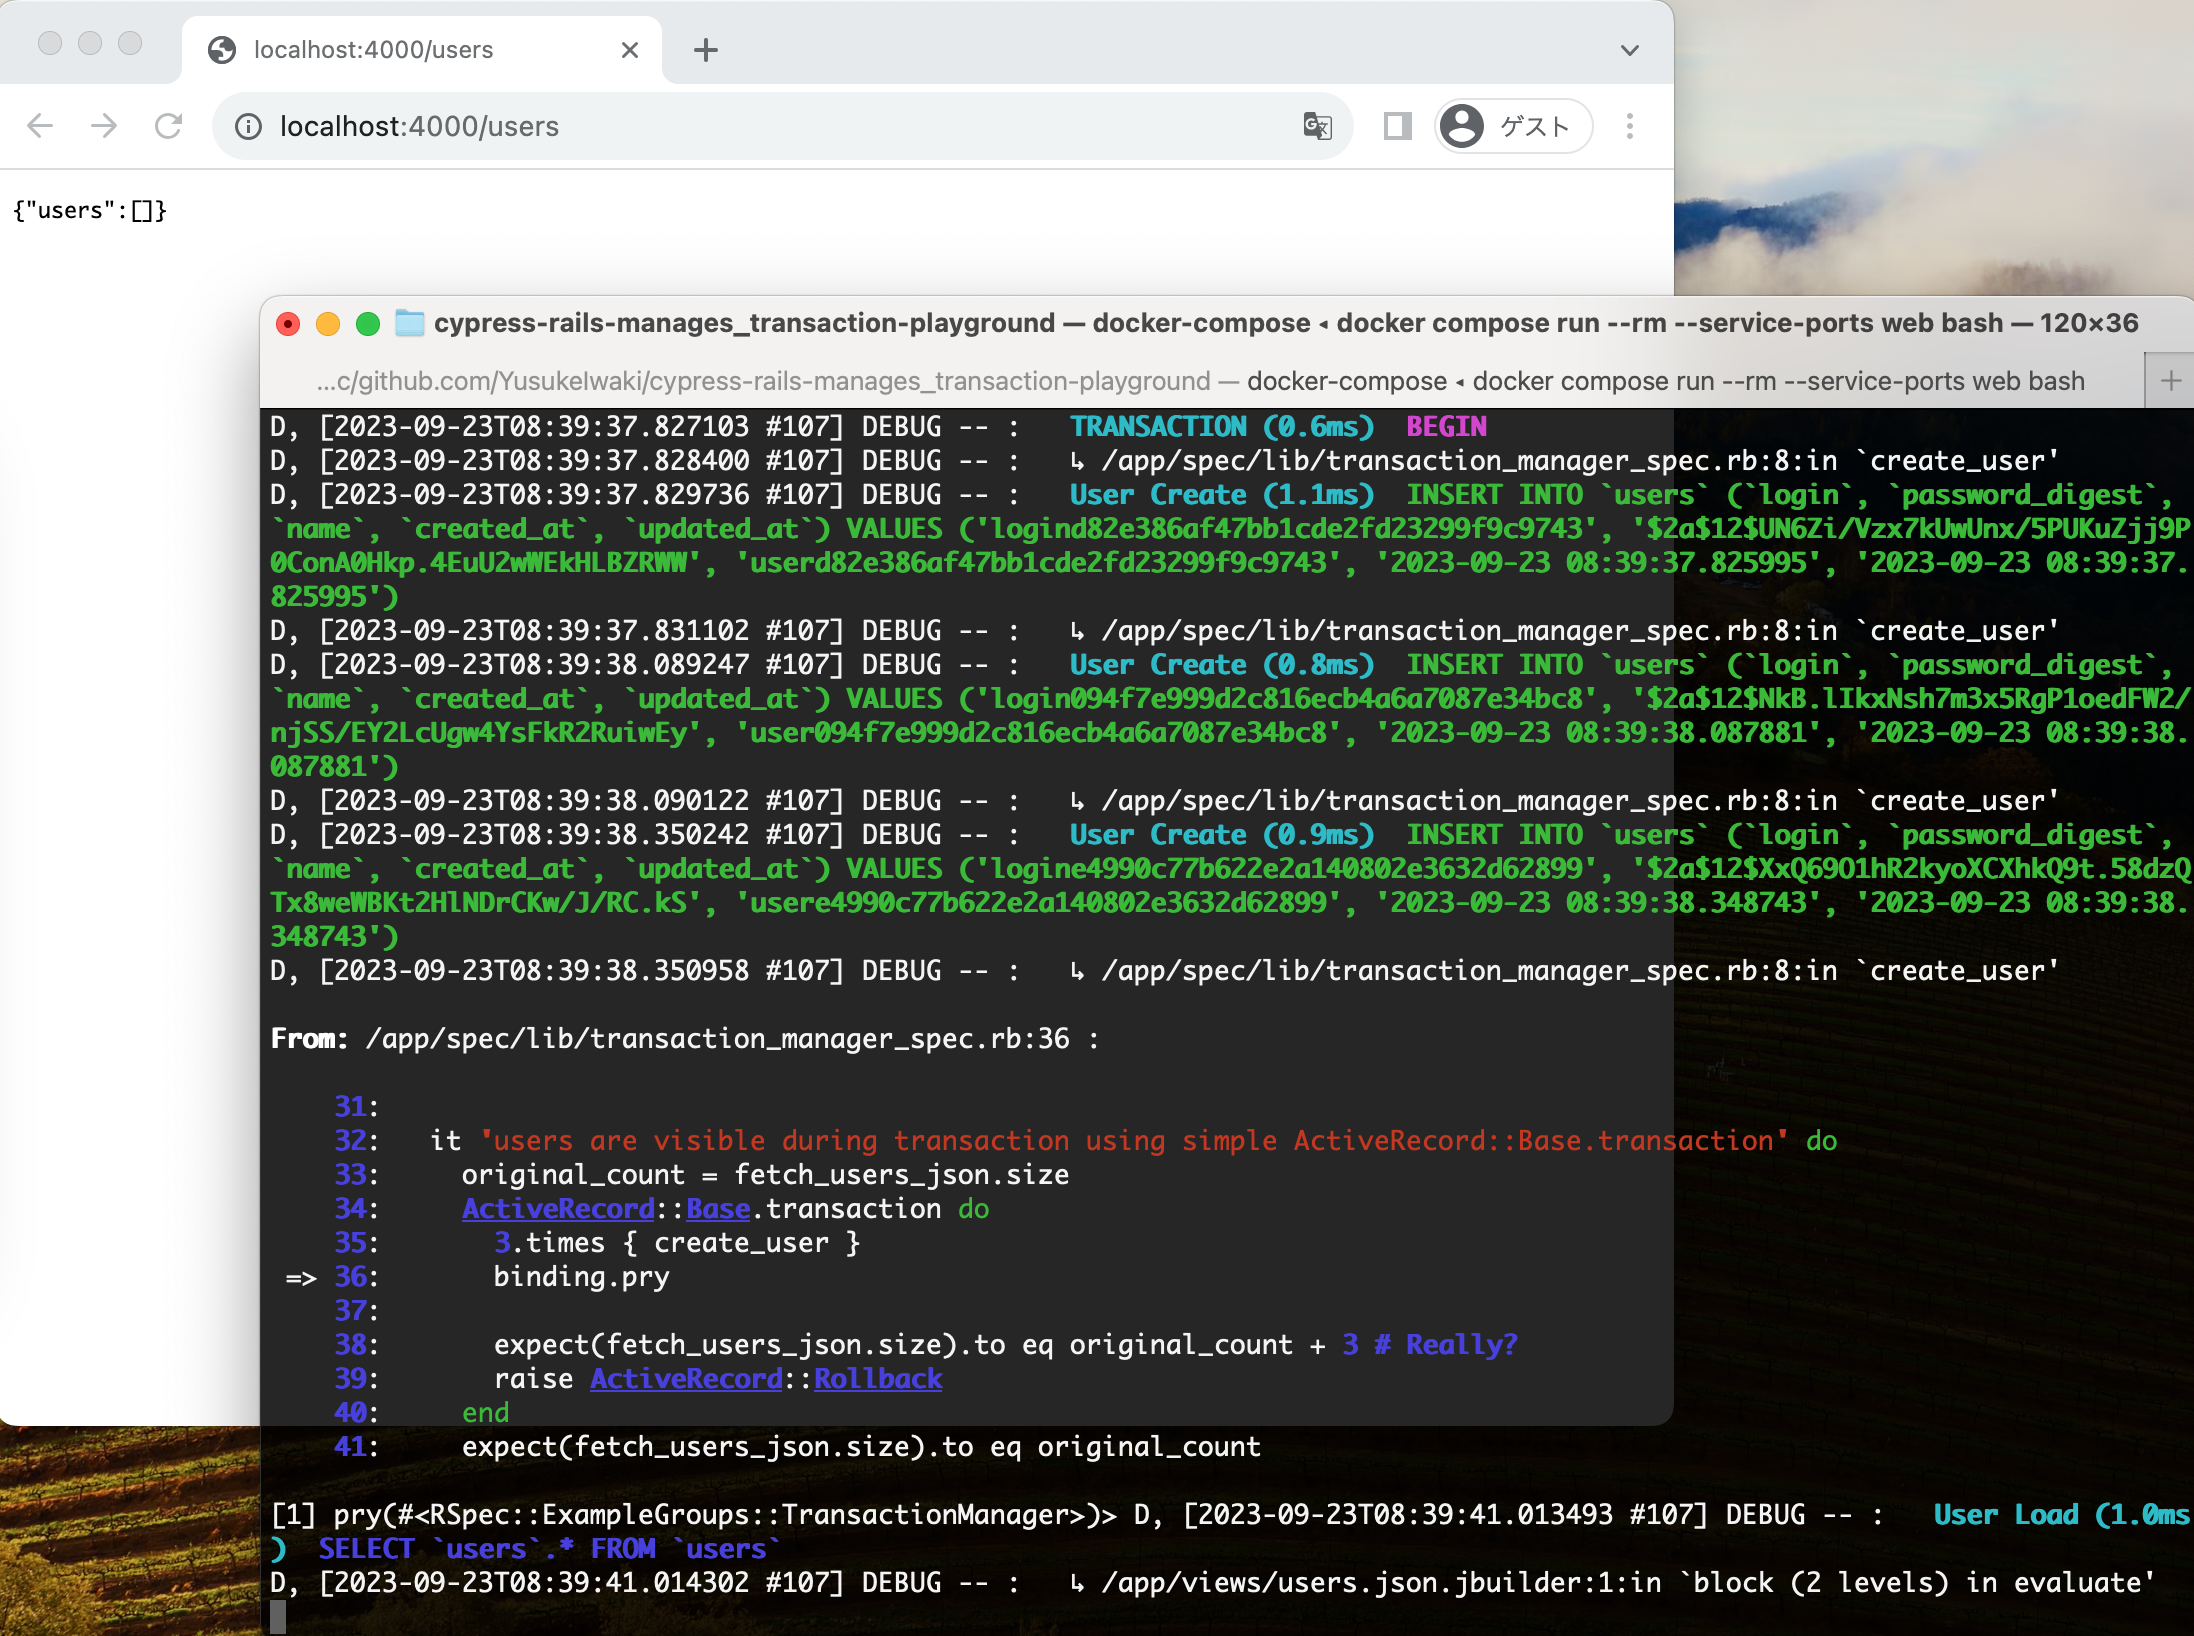Reload the localhost:4000/users page
The image size is (2194, 1636).
(x=168, y=126)
